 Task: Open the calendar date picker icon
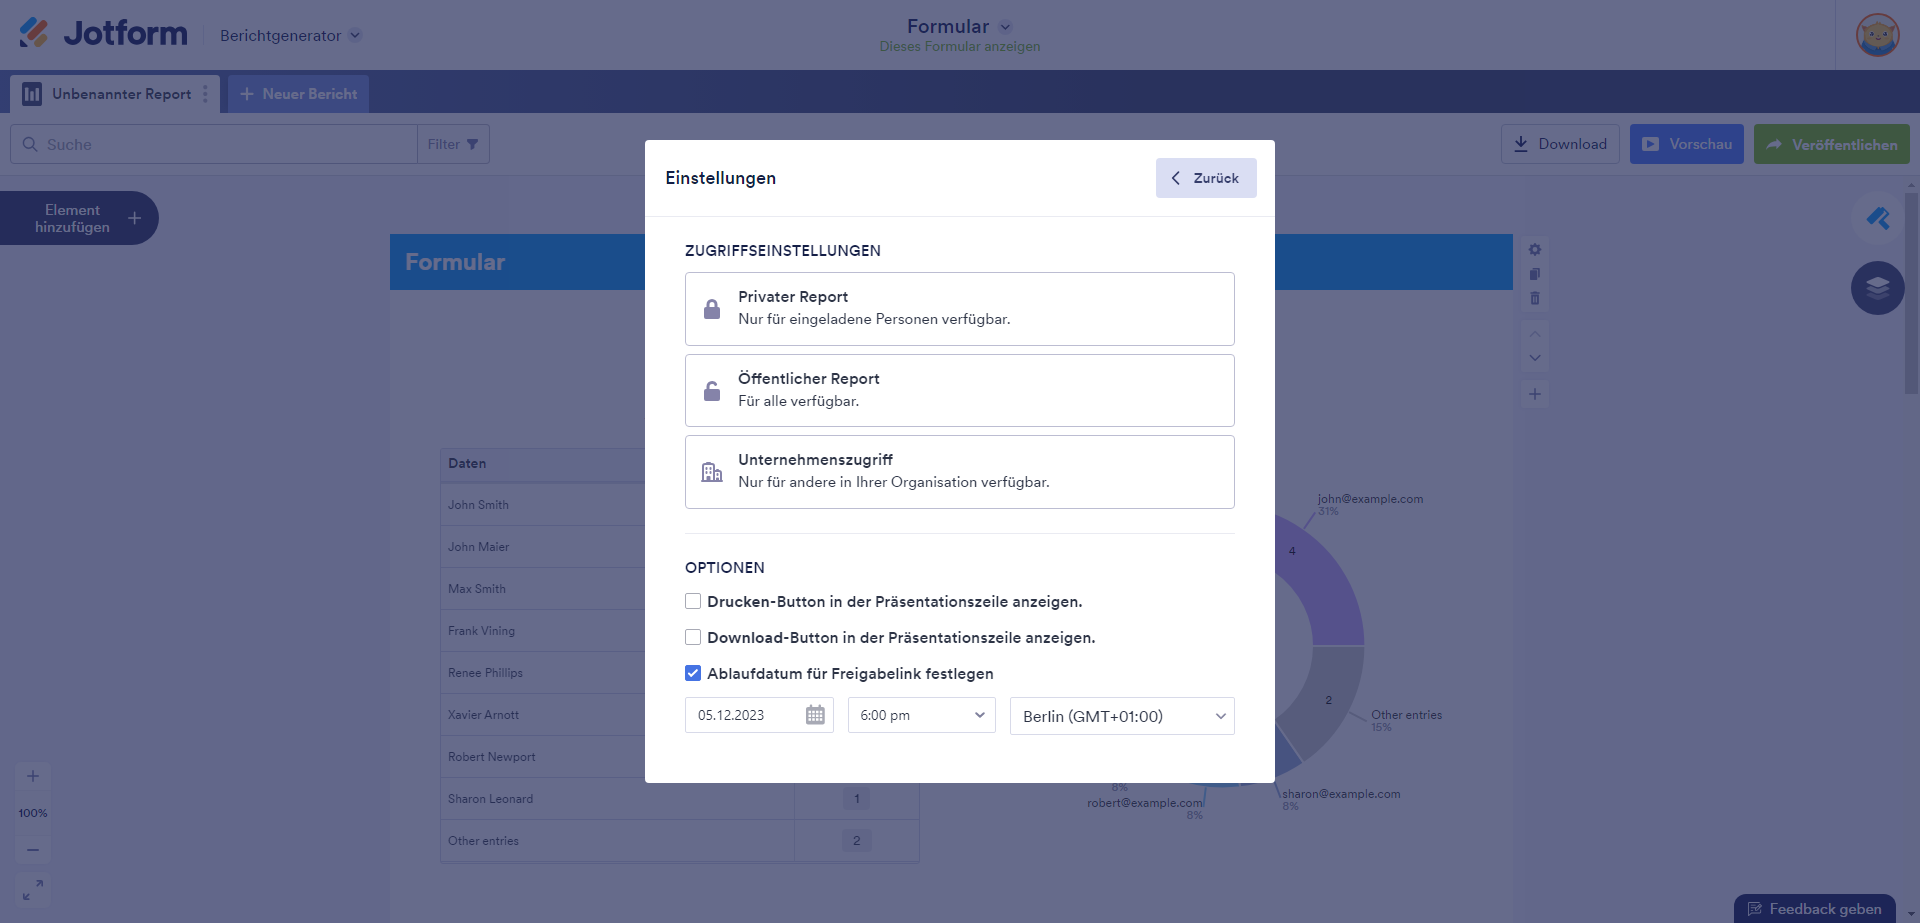coord(815,715)
